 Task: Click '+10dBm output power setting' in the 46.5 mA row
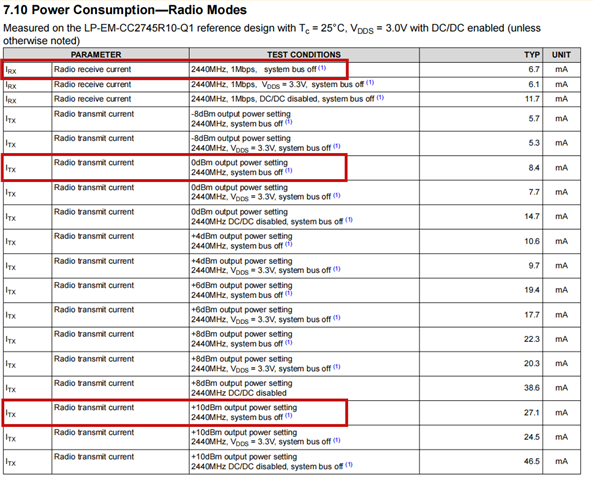pyautogui.click(x=244, y=457)
